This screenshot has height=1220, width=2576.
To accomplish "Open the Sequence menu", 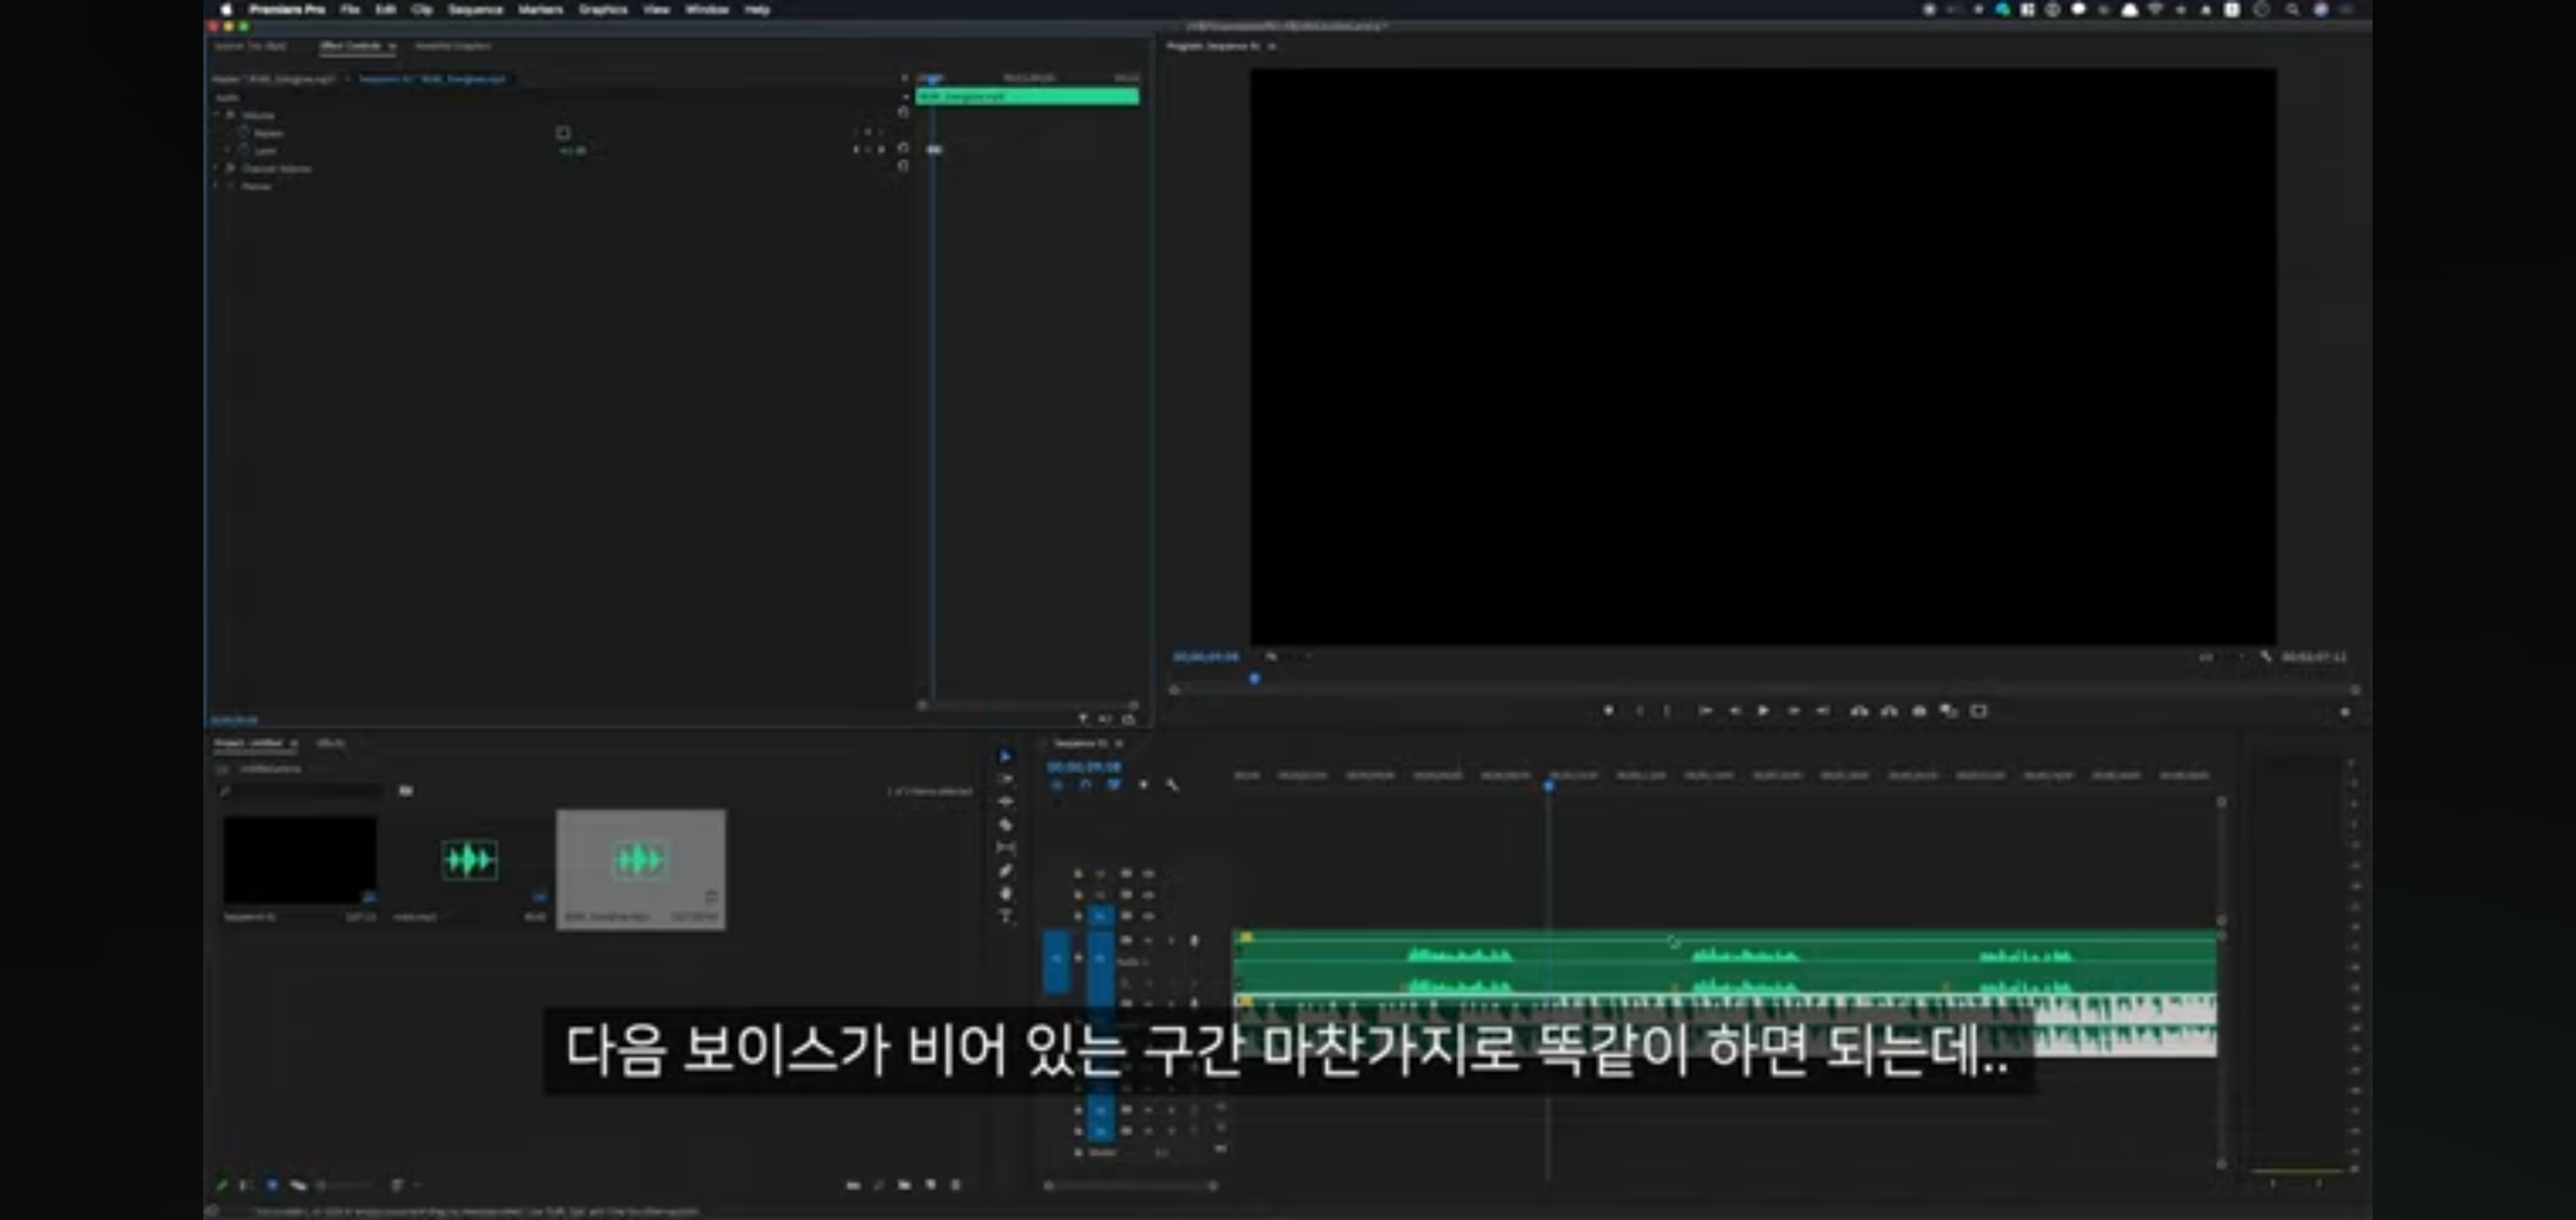I will coord(475,9).
